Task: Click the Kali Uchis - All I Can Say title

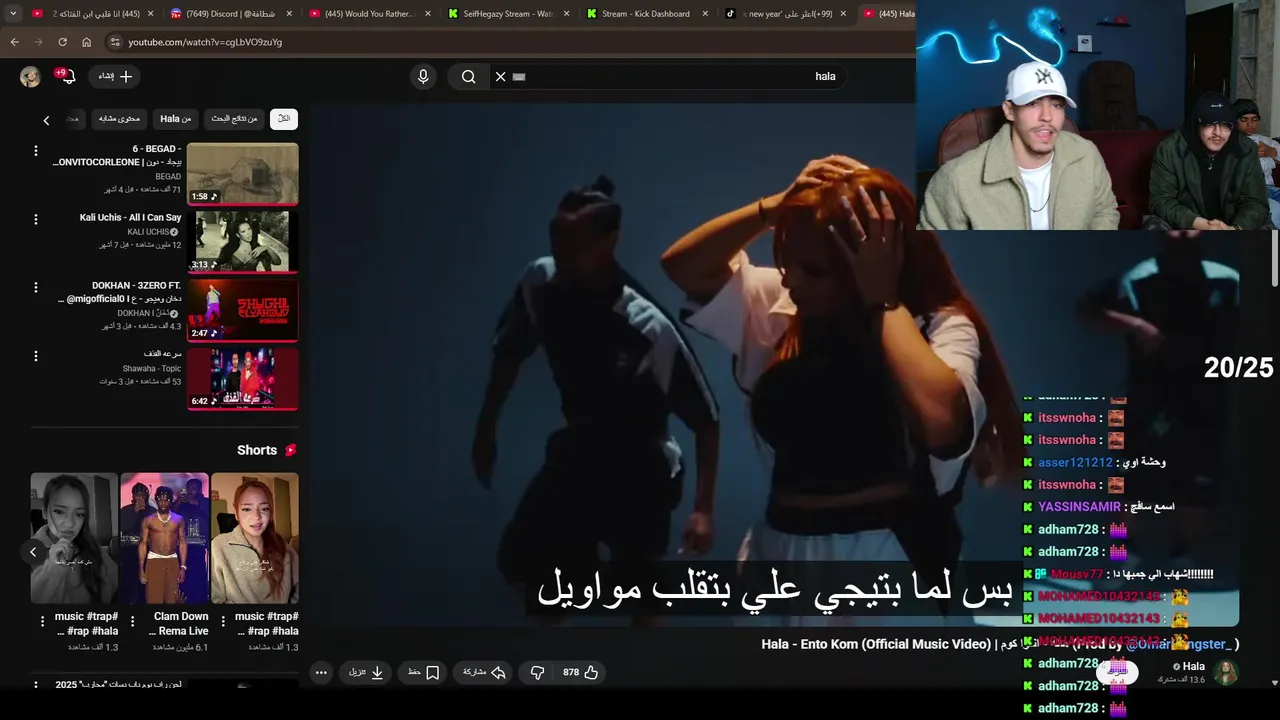Action: (x=131, y=218)
